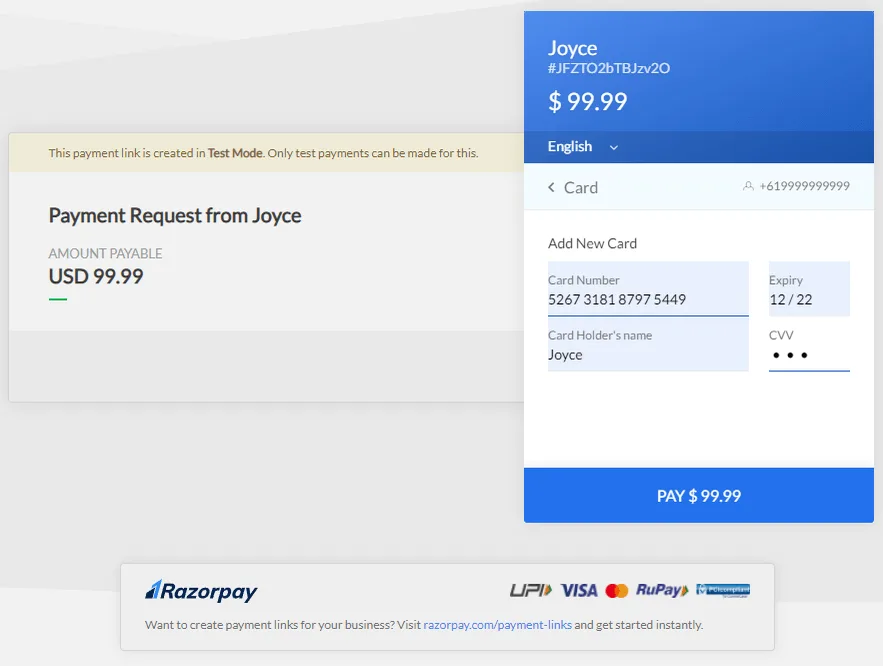The height and width of the screenshot is (666, 883).
Task: Open the English language dropdown
Action: click(x=583, y=147)
